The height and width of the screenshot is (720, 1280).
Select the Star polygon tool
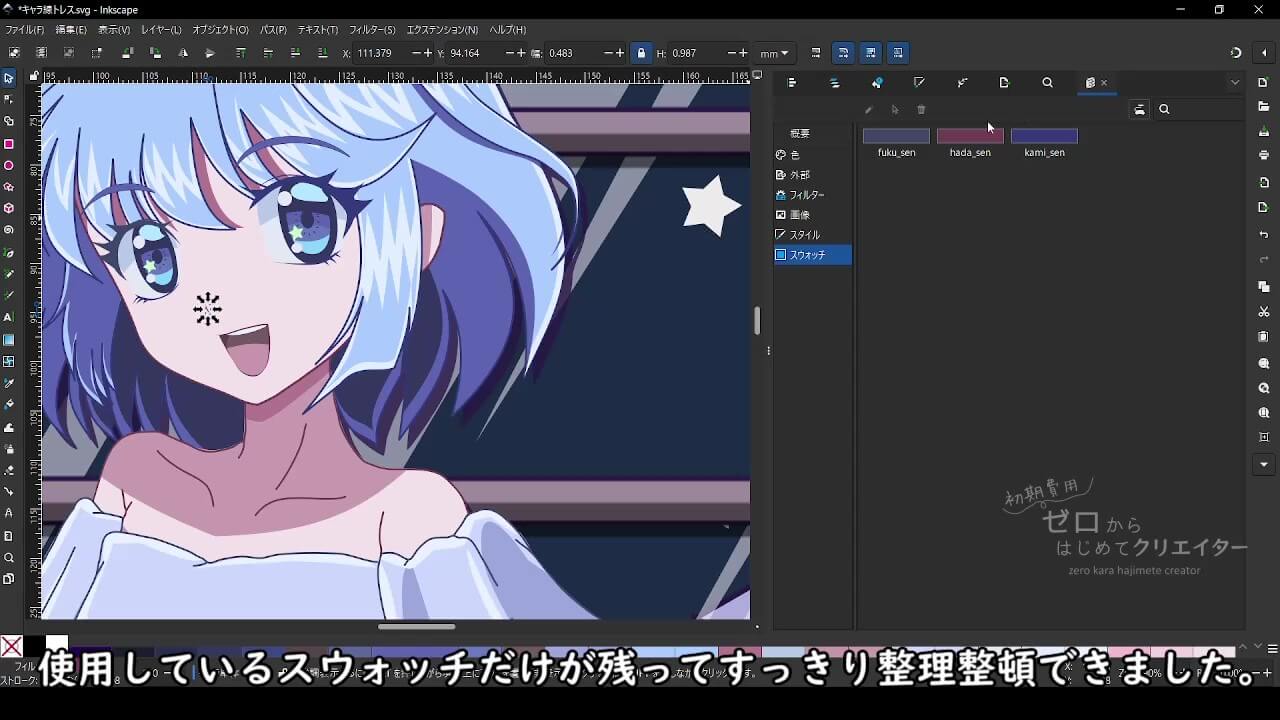coord(9,187)
